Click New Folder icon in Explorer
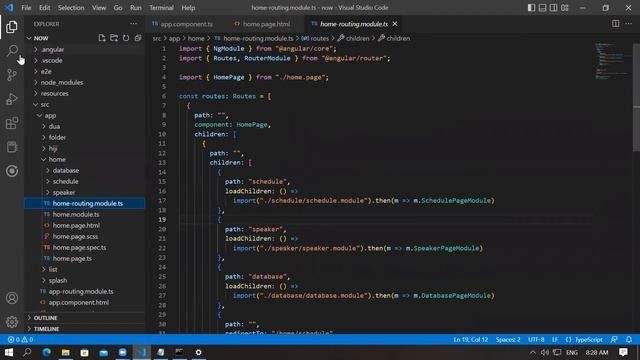Screen dimensions: 640x360 [x=114, y=38]
